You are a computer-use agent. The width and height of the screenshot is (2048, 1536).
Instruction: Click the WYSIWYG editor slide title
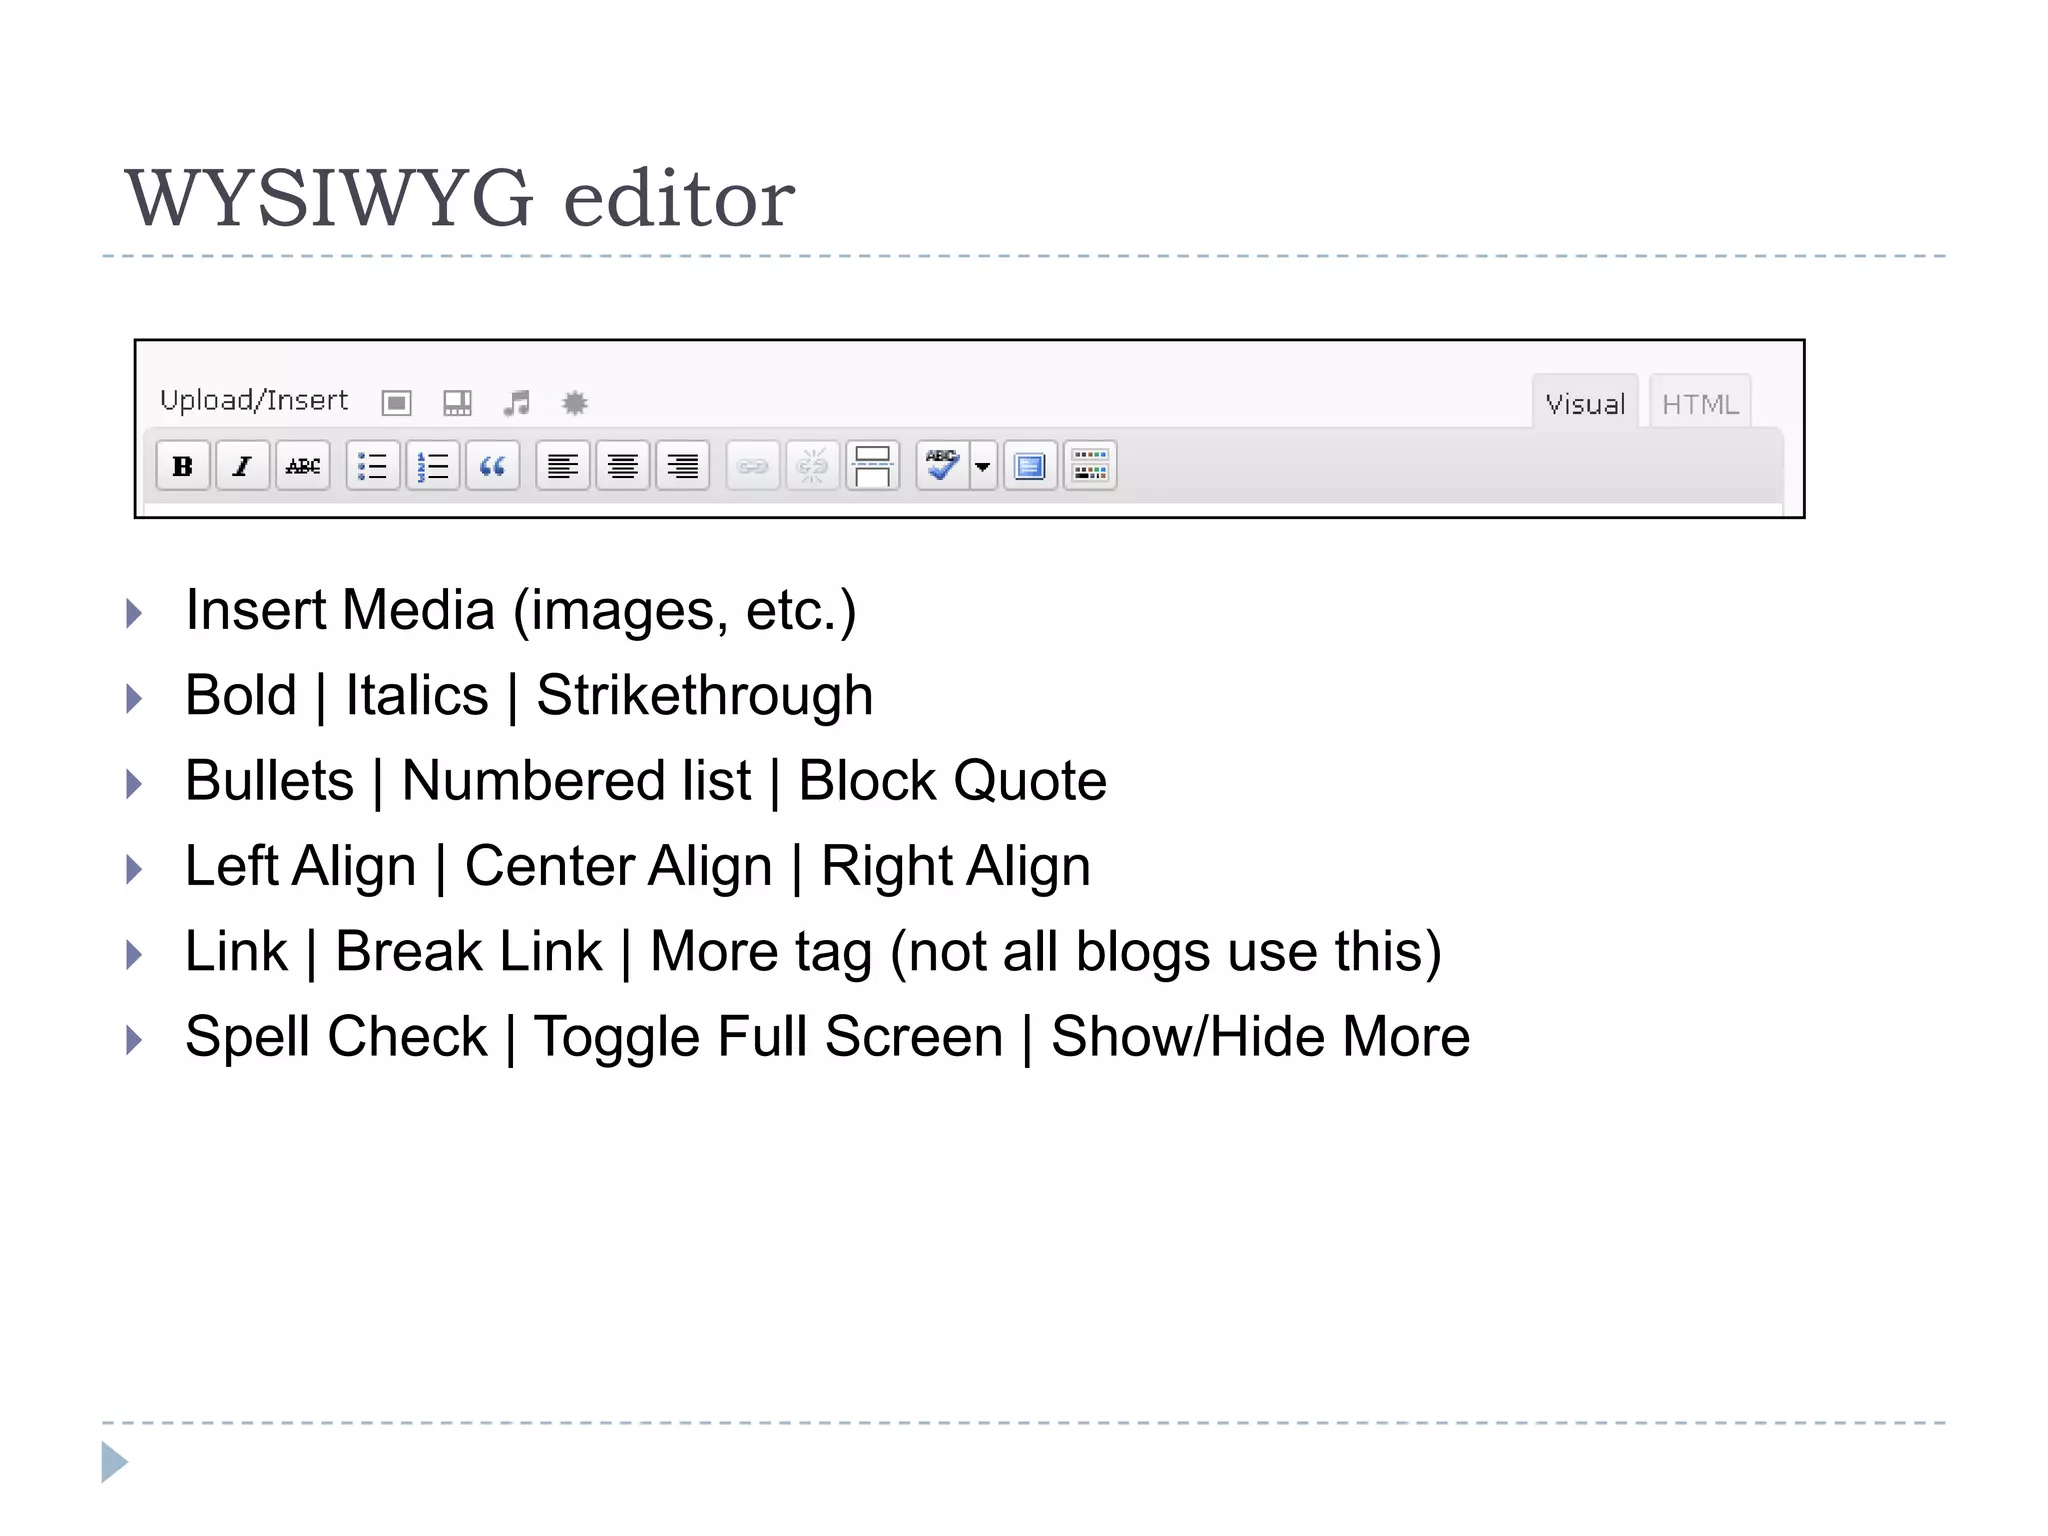coord(459,198)
